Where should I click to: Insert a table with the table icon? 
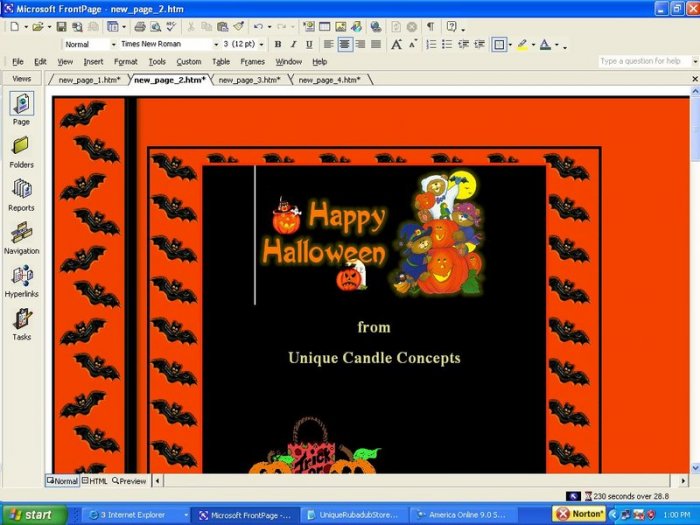point(325,27)
